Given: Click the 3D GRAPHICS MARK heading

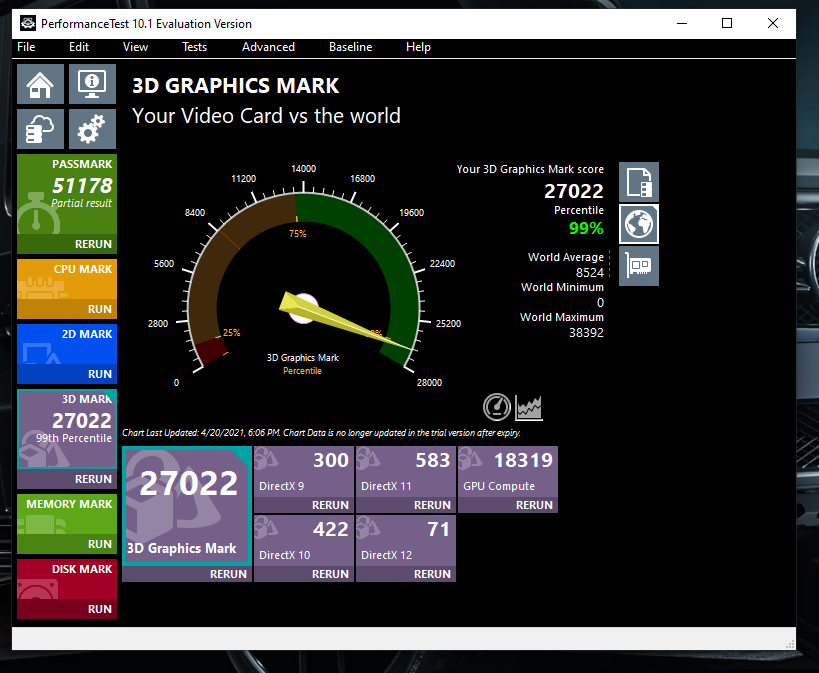Looking at the screenshot, I should 236,86.
